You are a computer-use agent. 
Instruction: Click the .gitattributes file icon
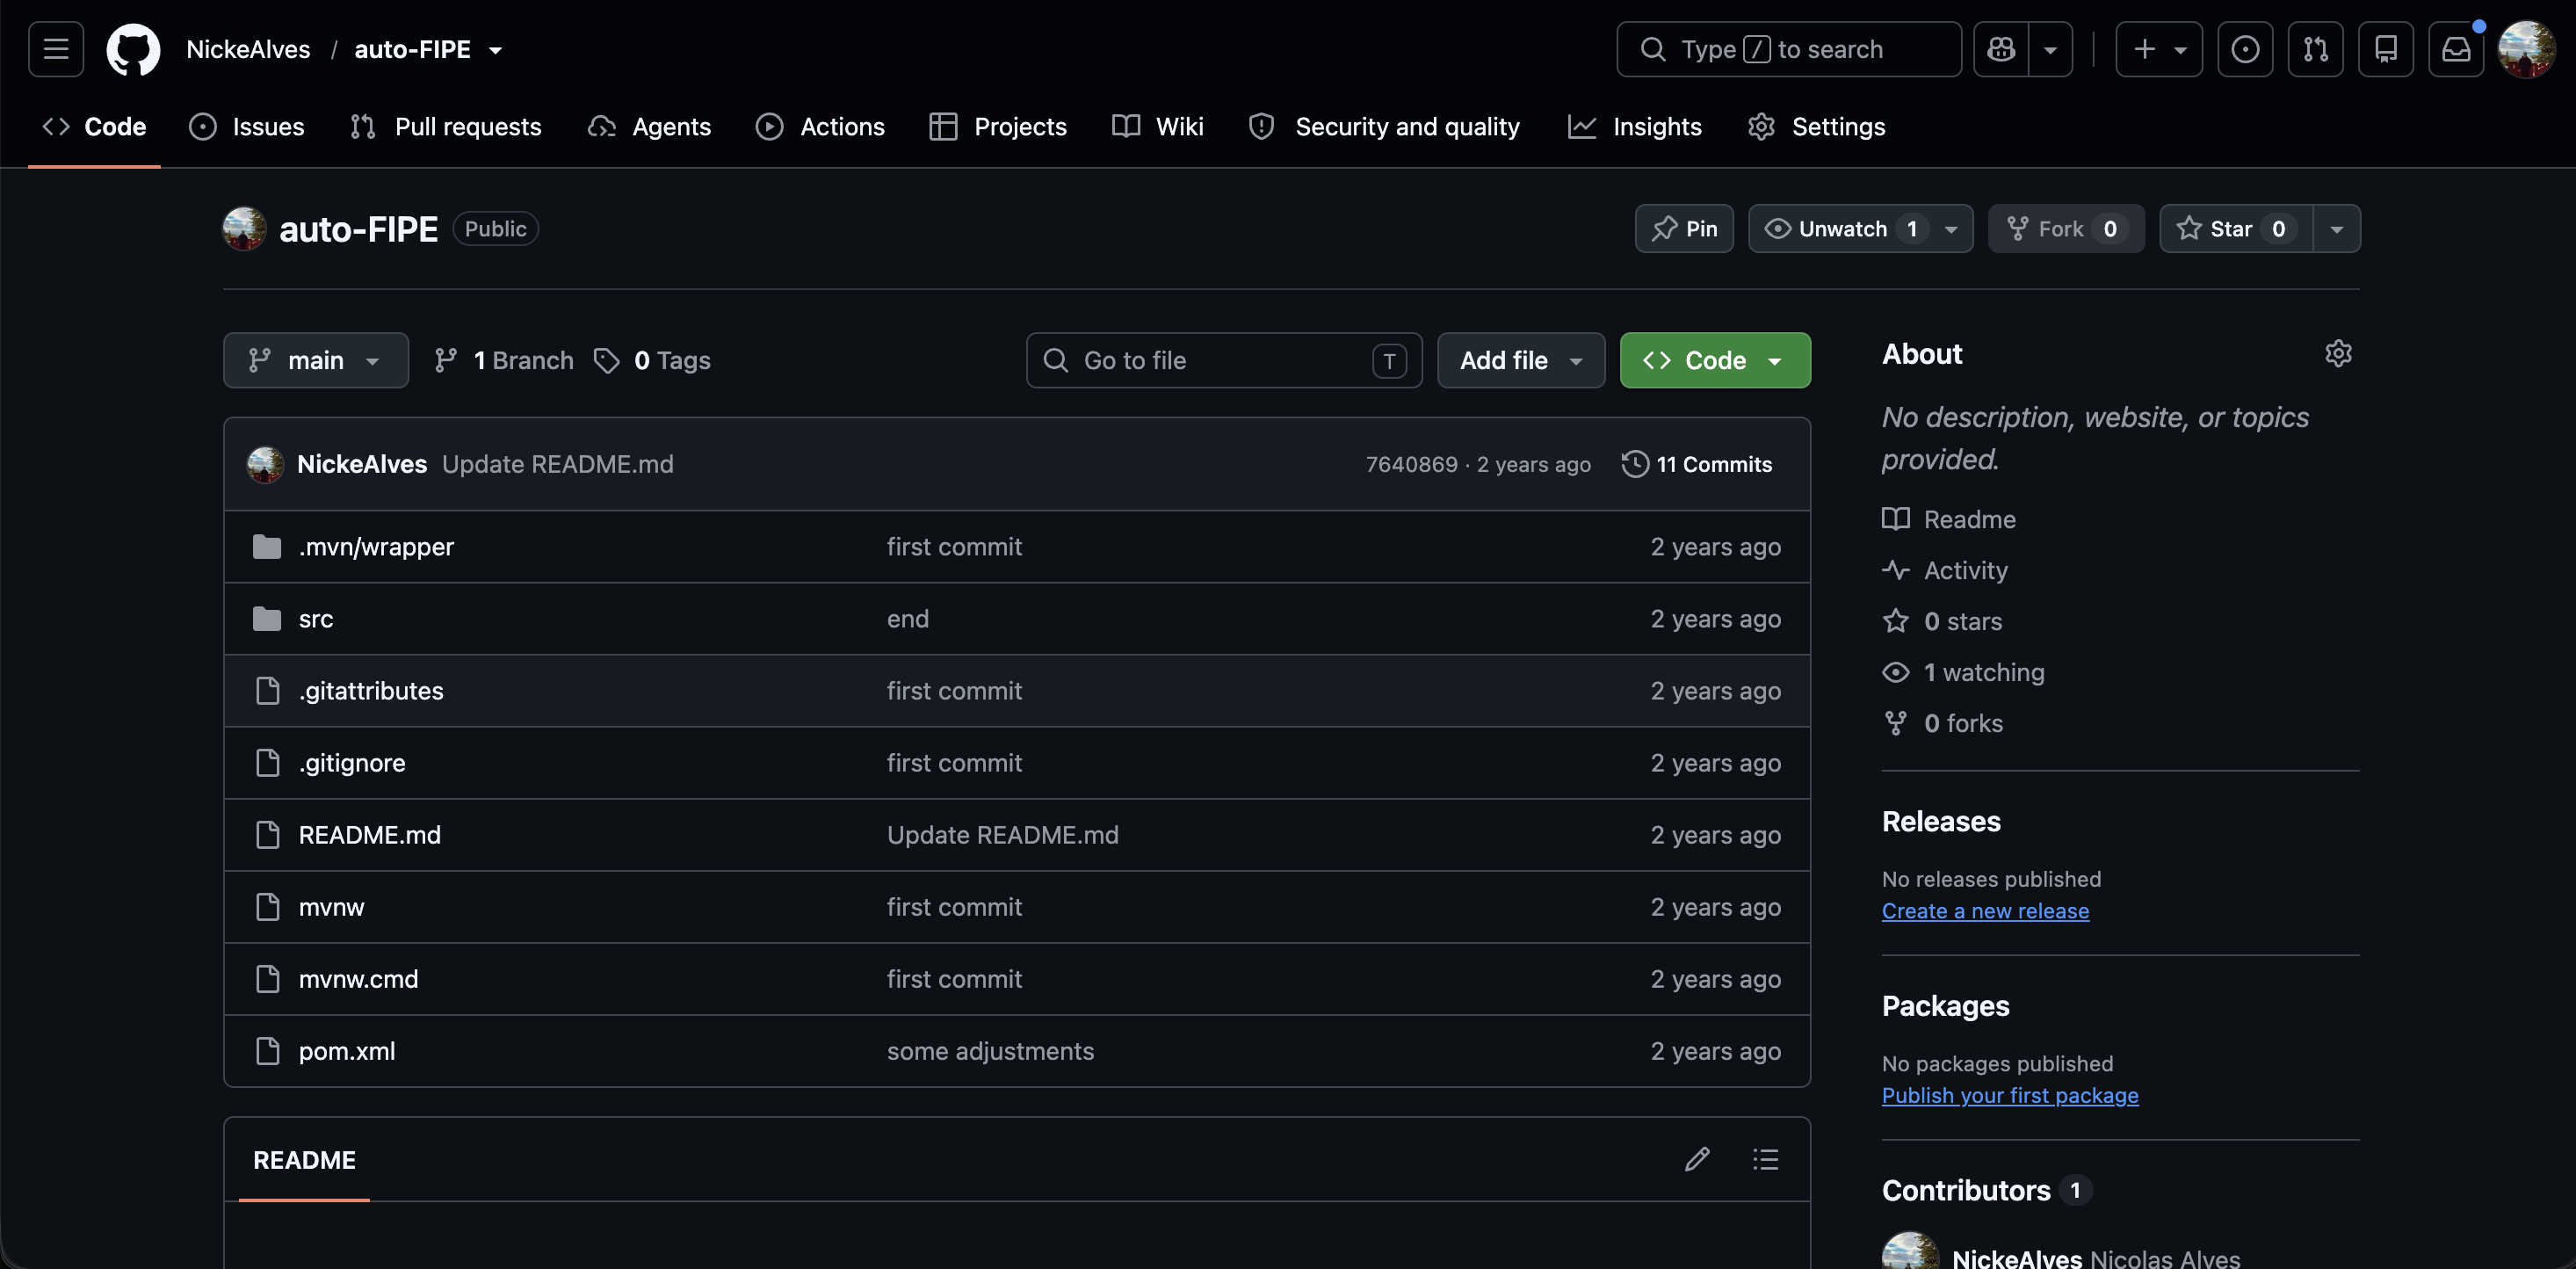coord(267,691)
